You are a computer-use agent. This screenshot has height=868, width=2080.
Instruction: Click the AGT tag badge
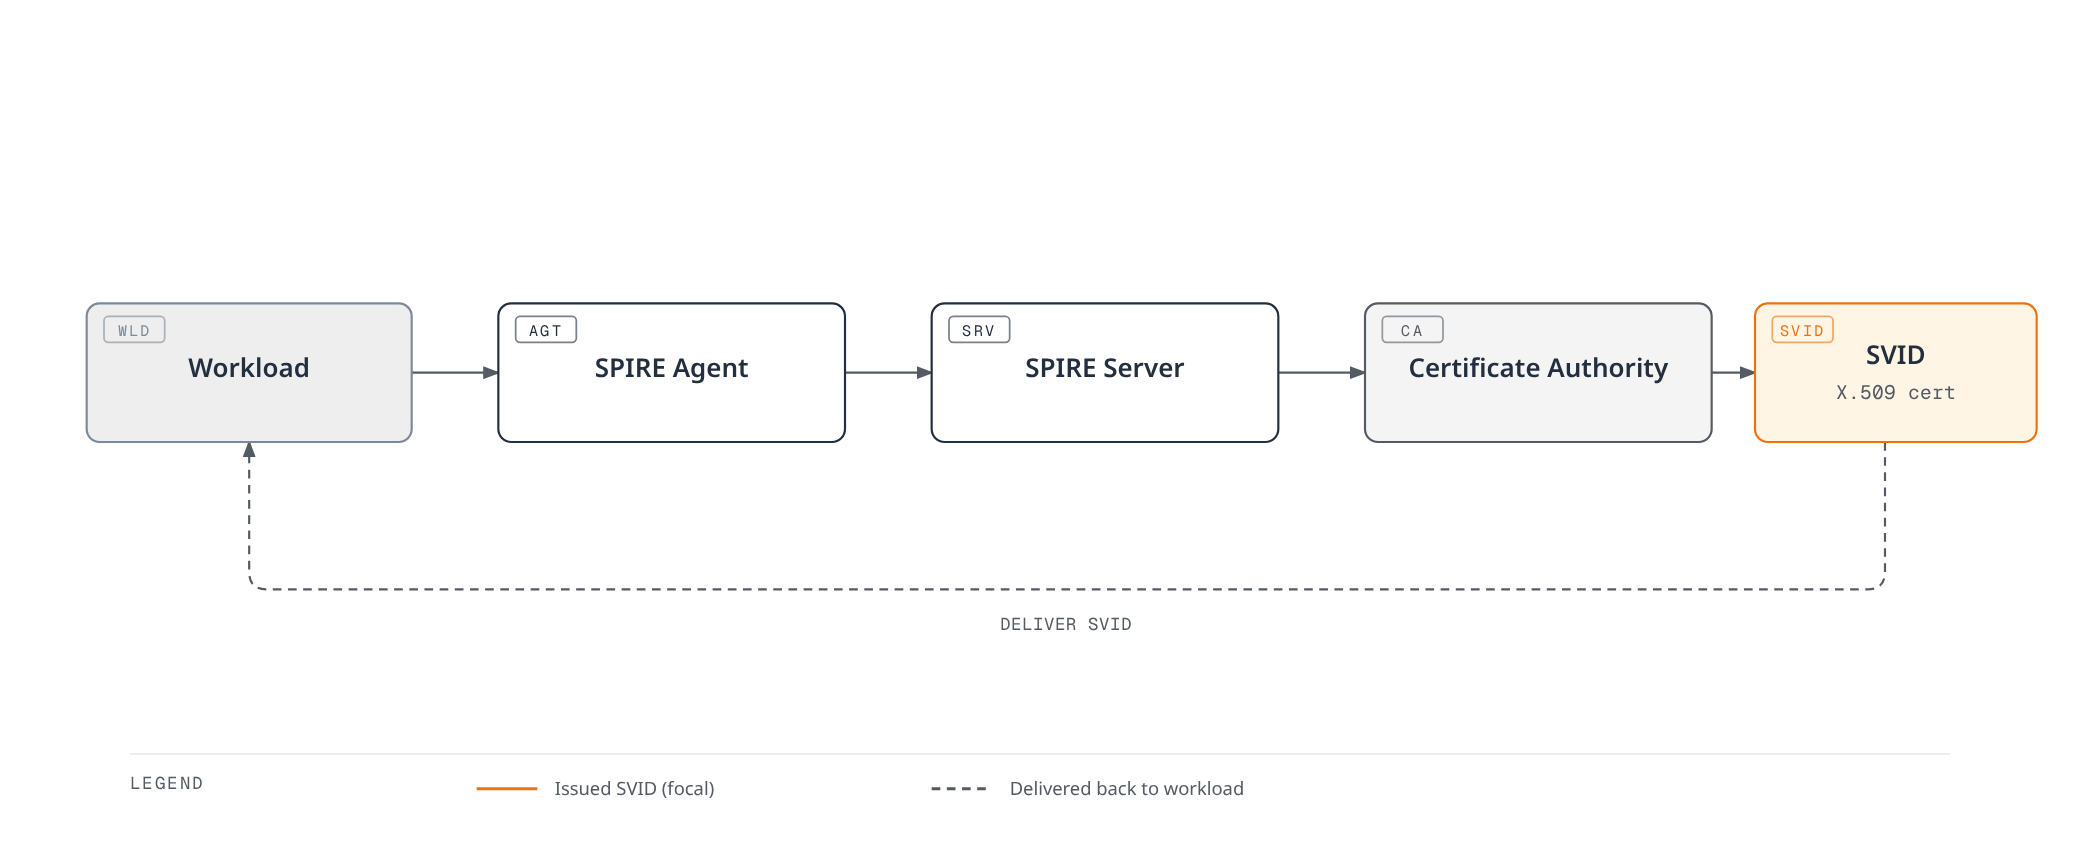[x=546, y=330]
